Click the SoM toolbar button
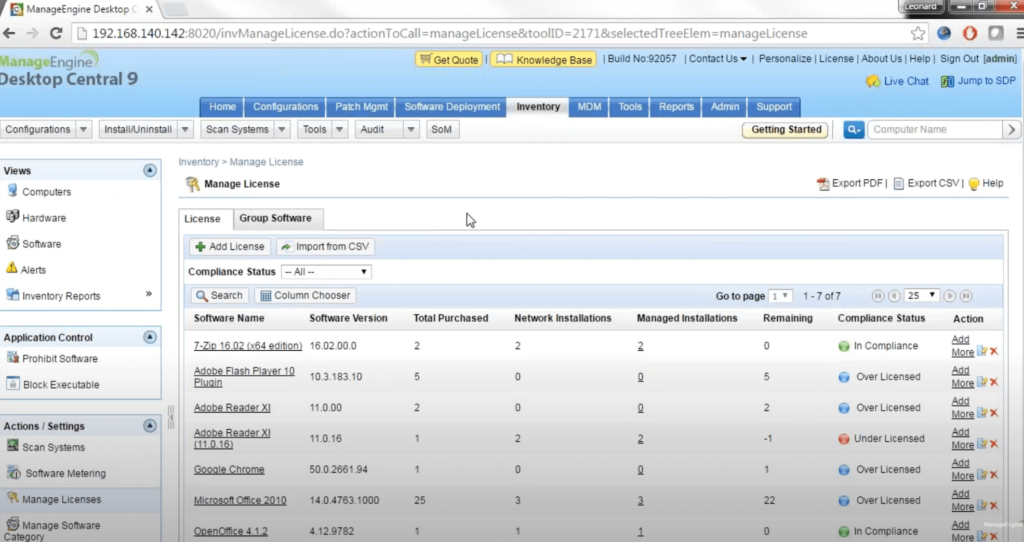1024x542 pixels. (441, 129)
